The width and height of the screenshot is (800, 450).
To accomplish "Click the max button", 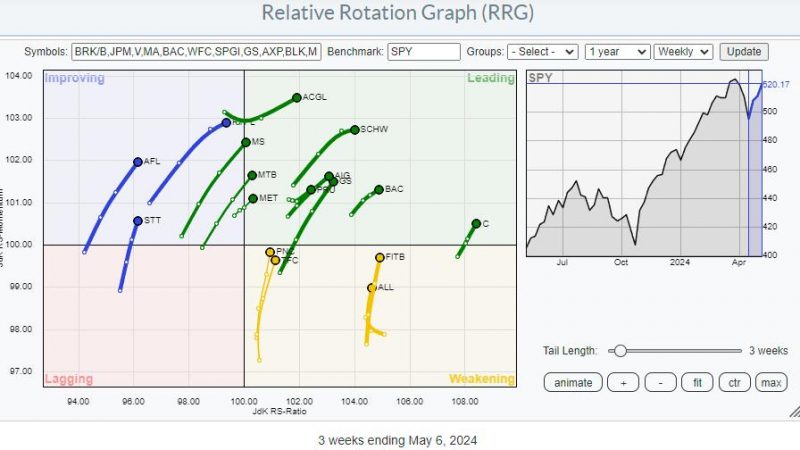I will [x=771, y=383].
